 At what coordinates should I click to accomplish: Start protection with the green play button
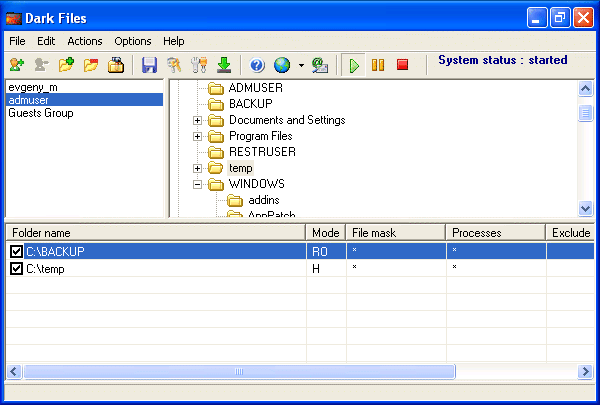(354, 65)
